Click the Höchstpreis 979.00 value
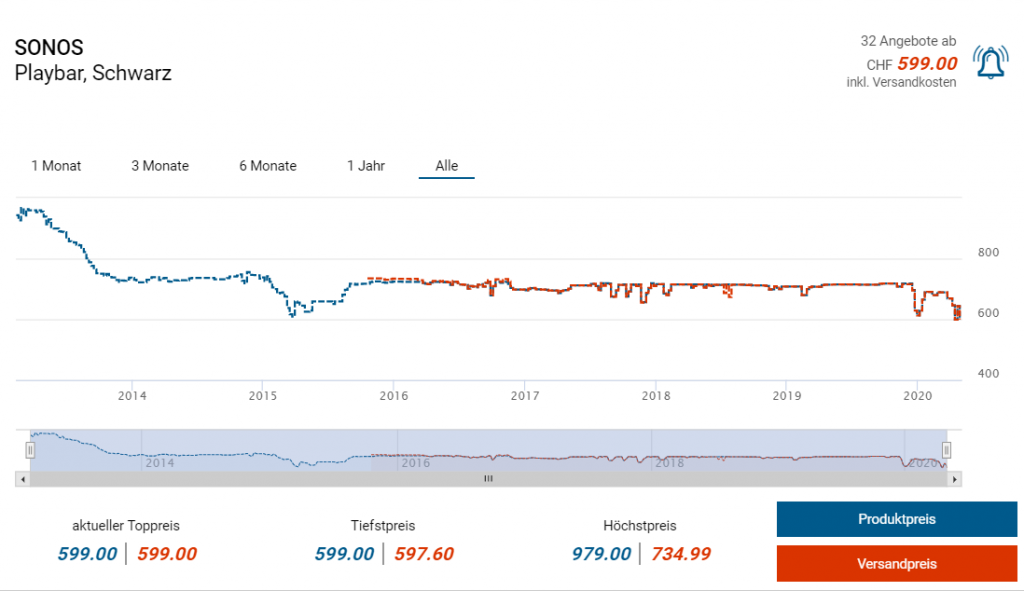1024x591 pixels. pyautogui.click(x=601, y=554)
